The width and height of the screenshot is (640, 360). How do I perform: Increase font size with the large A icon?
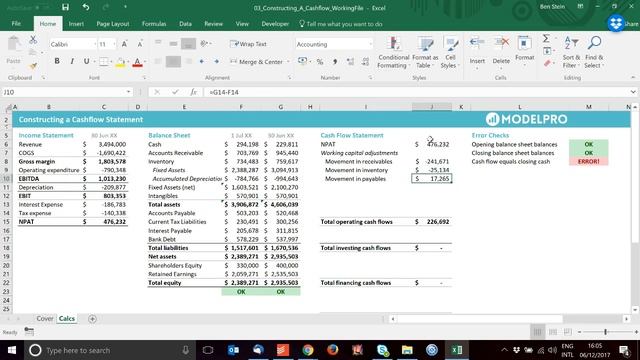pyautogui.click(x=124, y=44)
